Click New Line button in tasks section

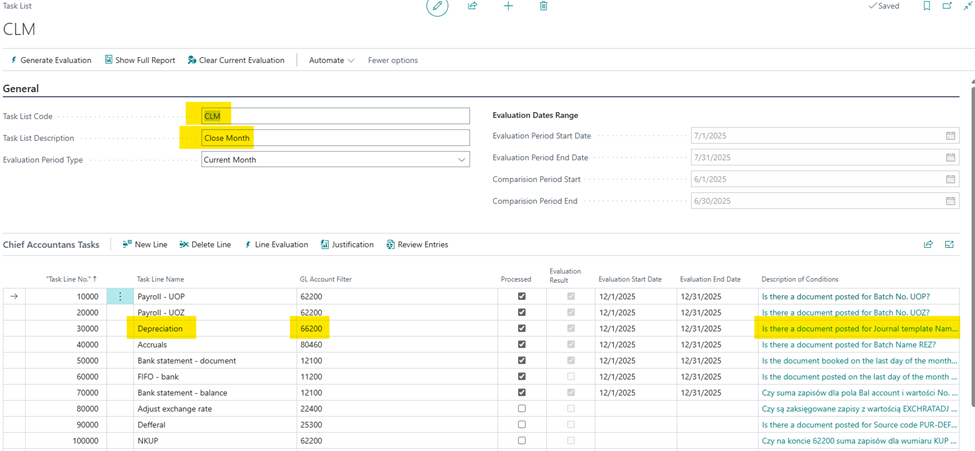pos(145,245)
